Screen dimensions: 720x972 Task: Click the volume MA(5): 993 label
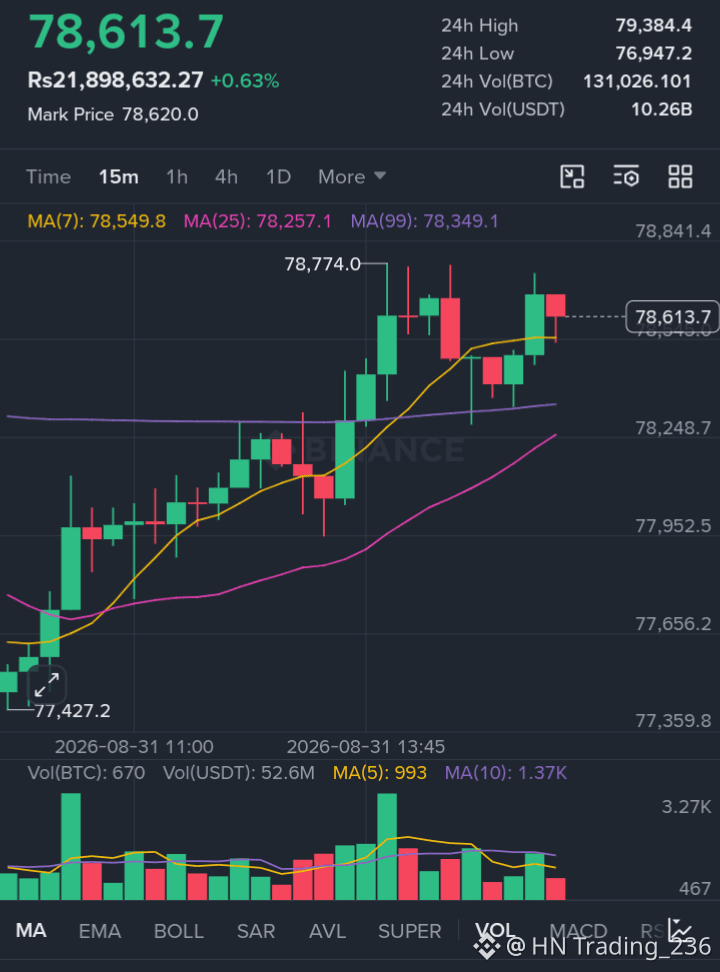tap(380, 772)
